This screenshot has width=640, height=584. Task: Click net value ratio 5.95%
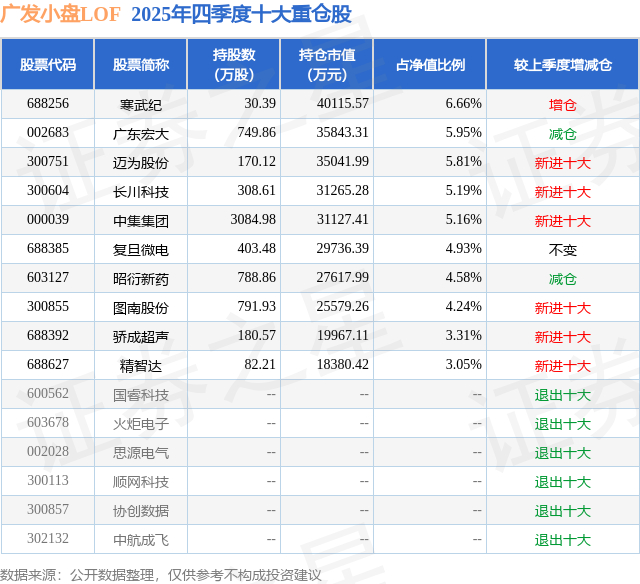click(x=464, y=133)
